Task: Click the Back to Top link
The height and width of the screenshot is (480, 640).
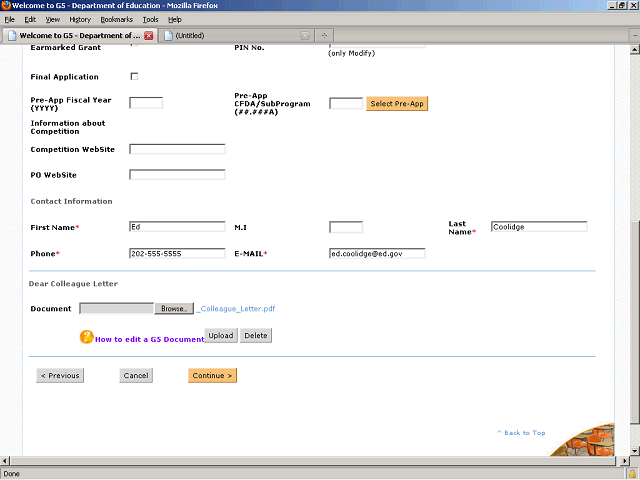Action: pyautogui.click(x=521, y=433)
